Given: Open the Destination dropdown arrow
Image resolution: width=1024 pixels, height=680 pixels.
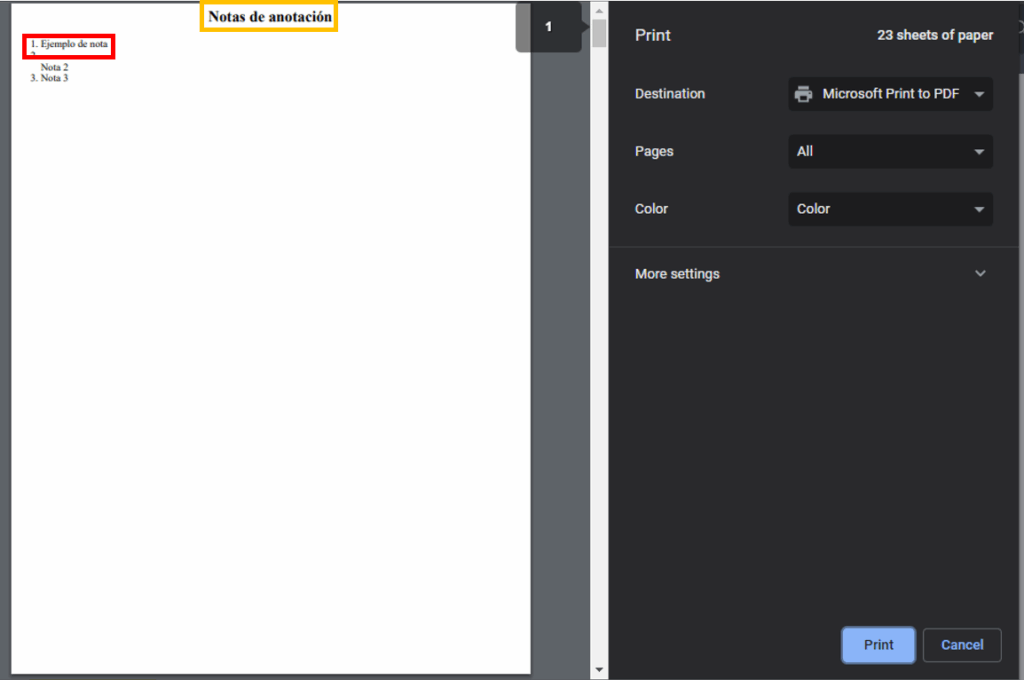Looking at the screenshot, I should pos(979,94).
